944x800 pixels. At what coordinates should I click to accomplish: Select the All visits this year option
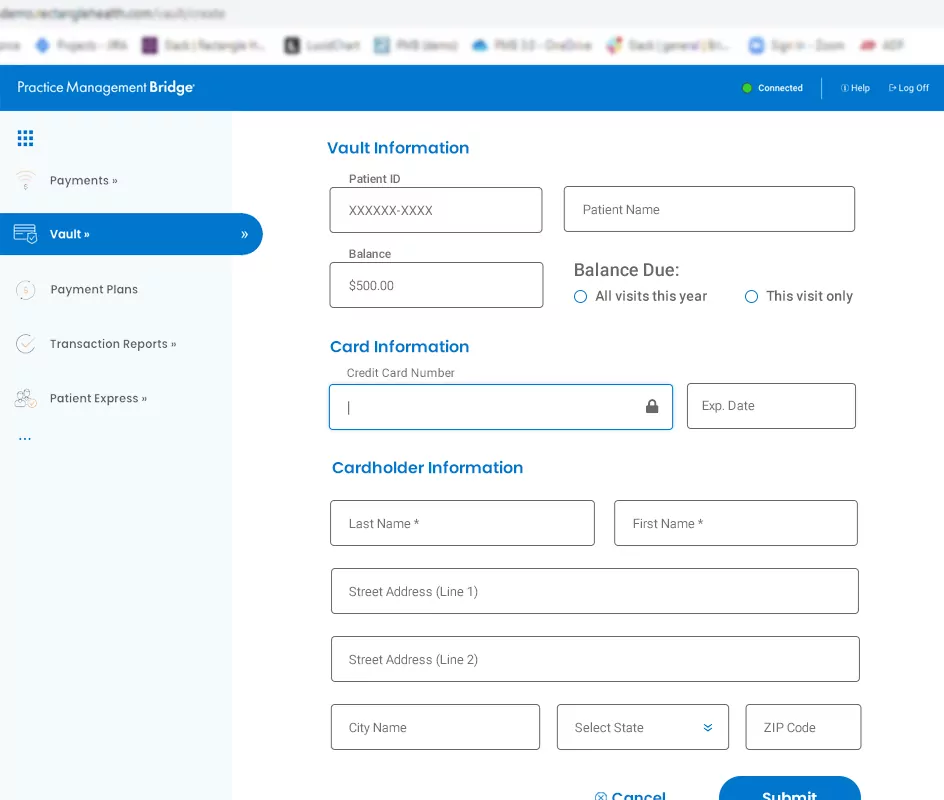pyautogui.click(x=580, y=297)
